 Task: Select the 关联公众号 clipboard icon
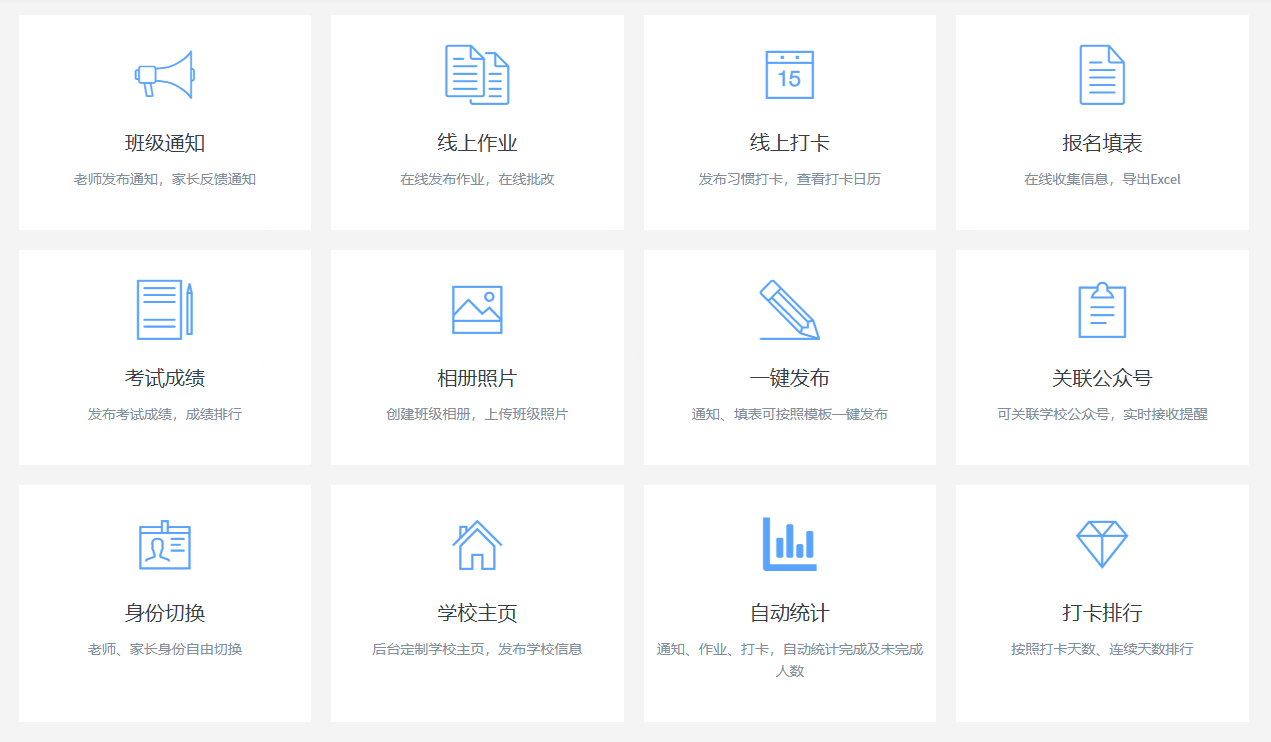[x=1102, y=309]
